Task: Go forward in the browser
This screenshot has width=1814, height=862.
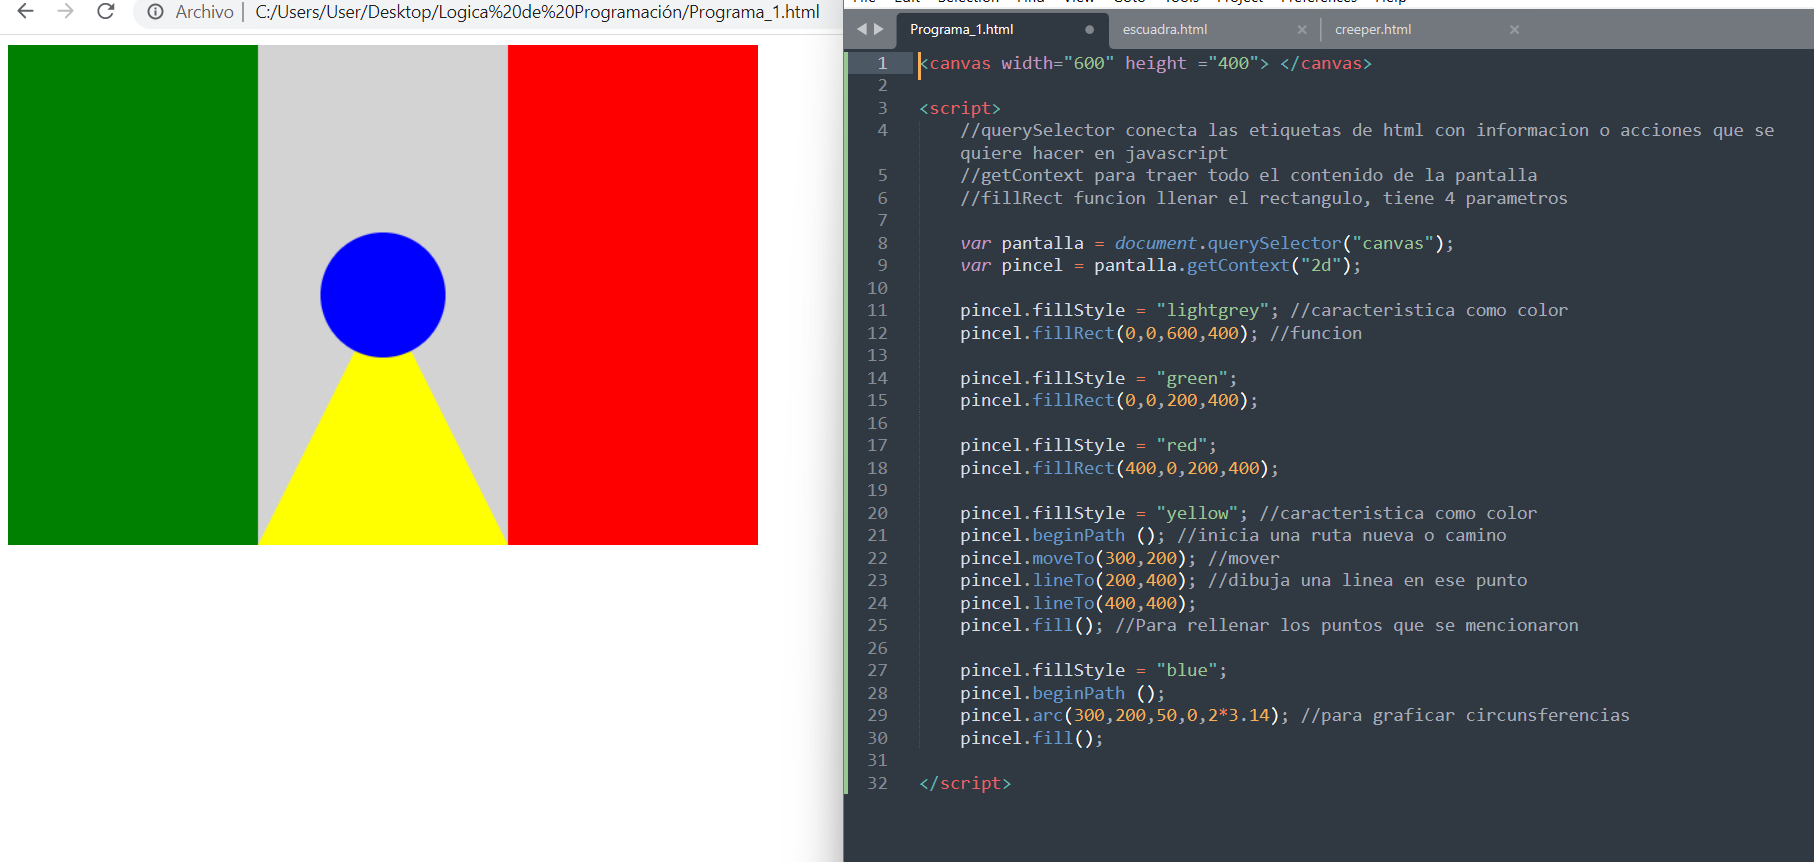Action: 65,11
